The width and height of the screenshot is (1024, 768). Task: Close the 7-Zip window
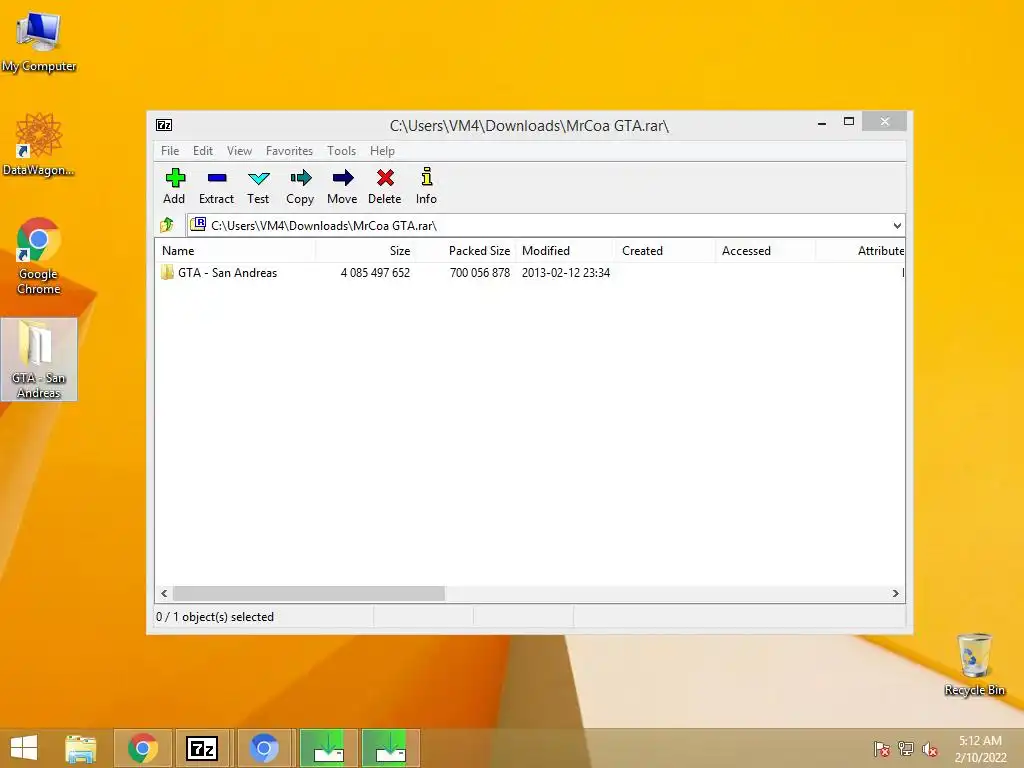coord(884,121)
